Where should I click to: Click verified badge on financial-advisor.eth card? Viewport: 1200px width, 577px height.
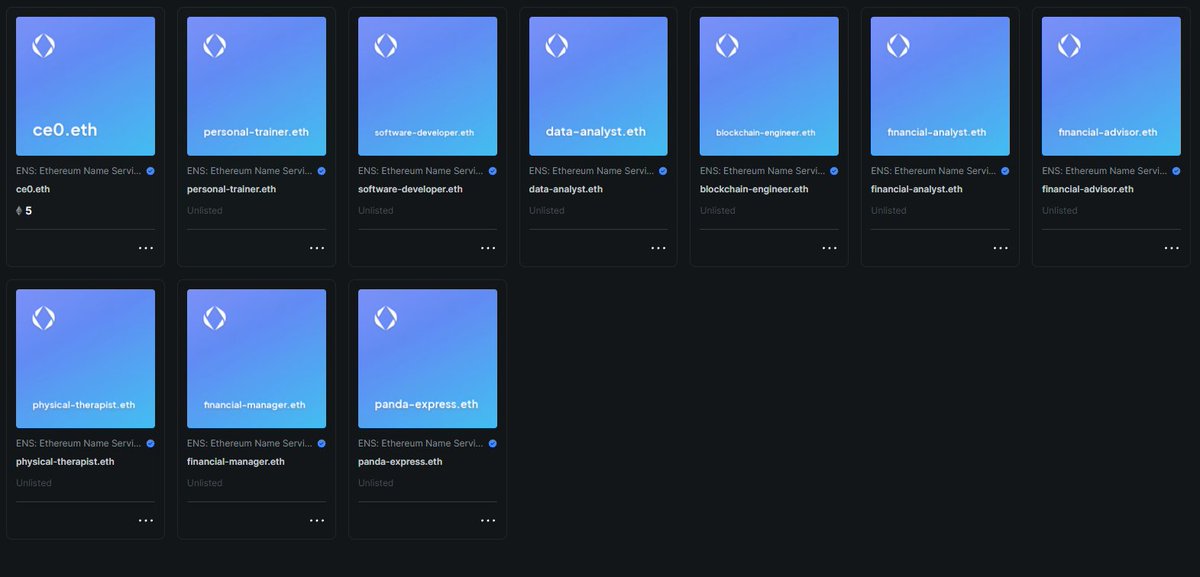1176,171
